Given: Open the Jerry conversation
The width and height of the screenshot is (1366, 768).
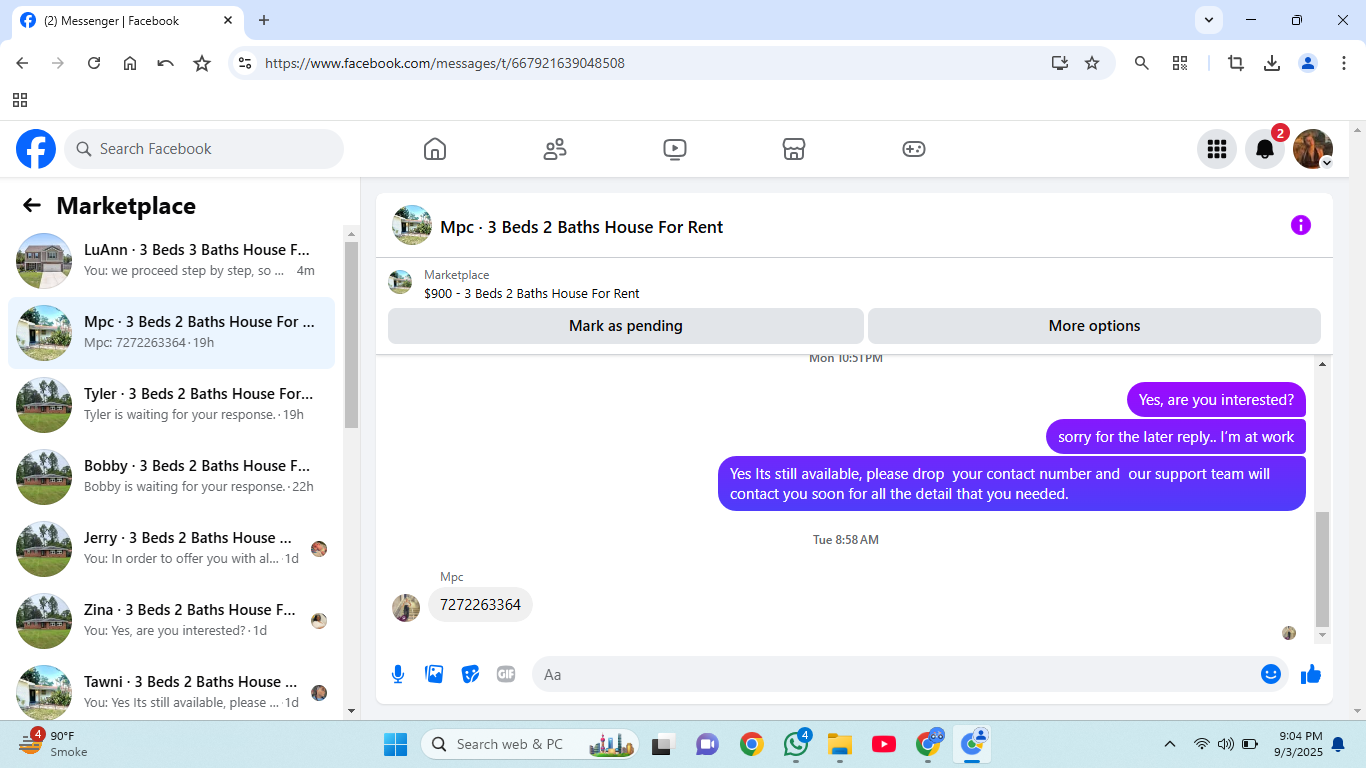Looking at the screenshot, I should tap(172, 549).
